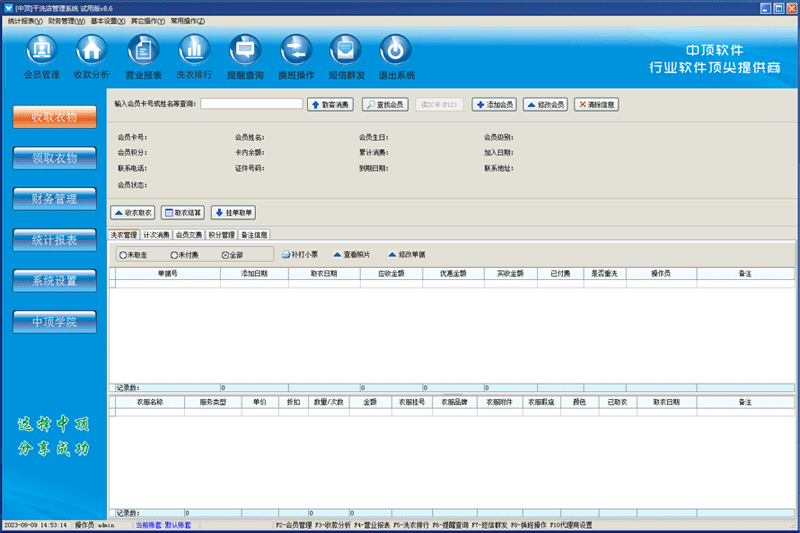Click 操作员:admin in status bar
The image size is (800, 533).
pos(94,525)
